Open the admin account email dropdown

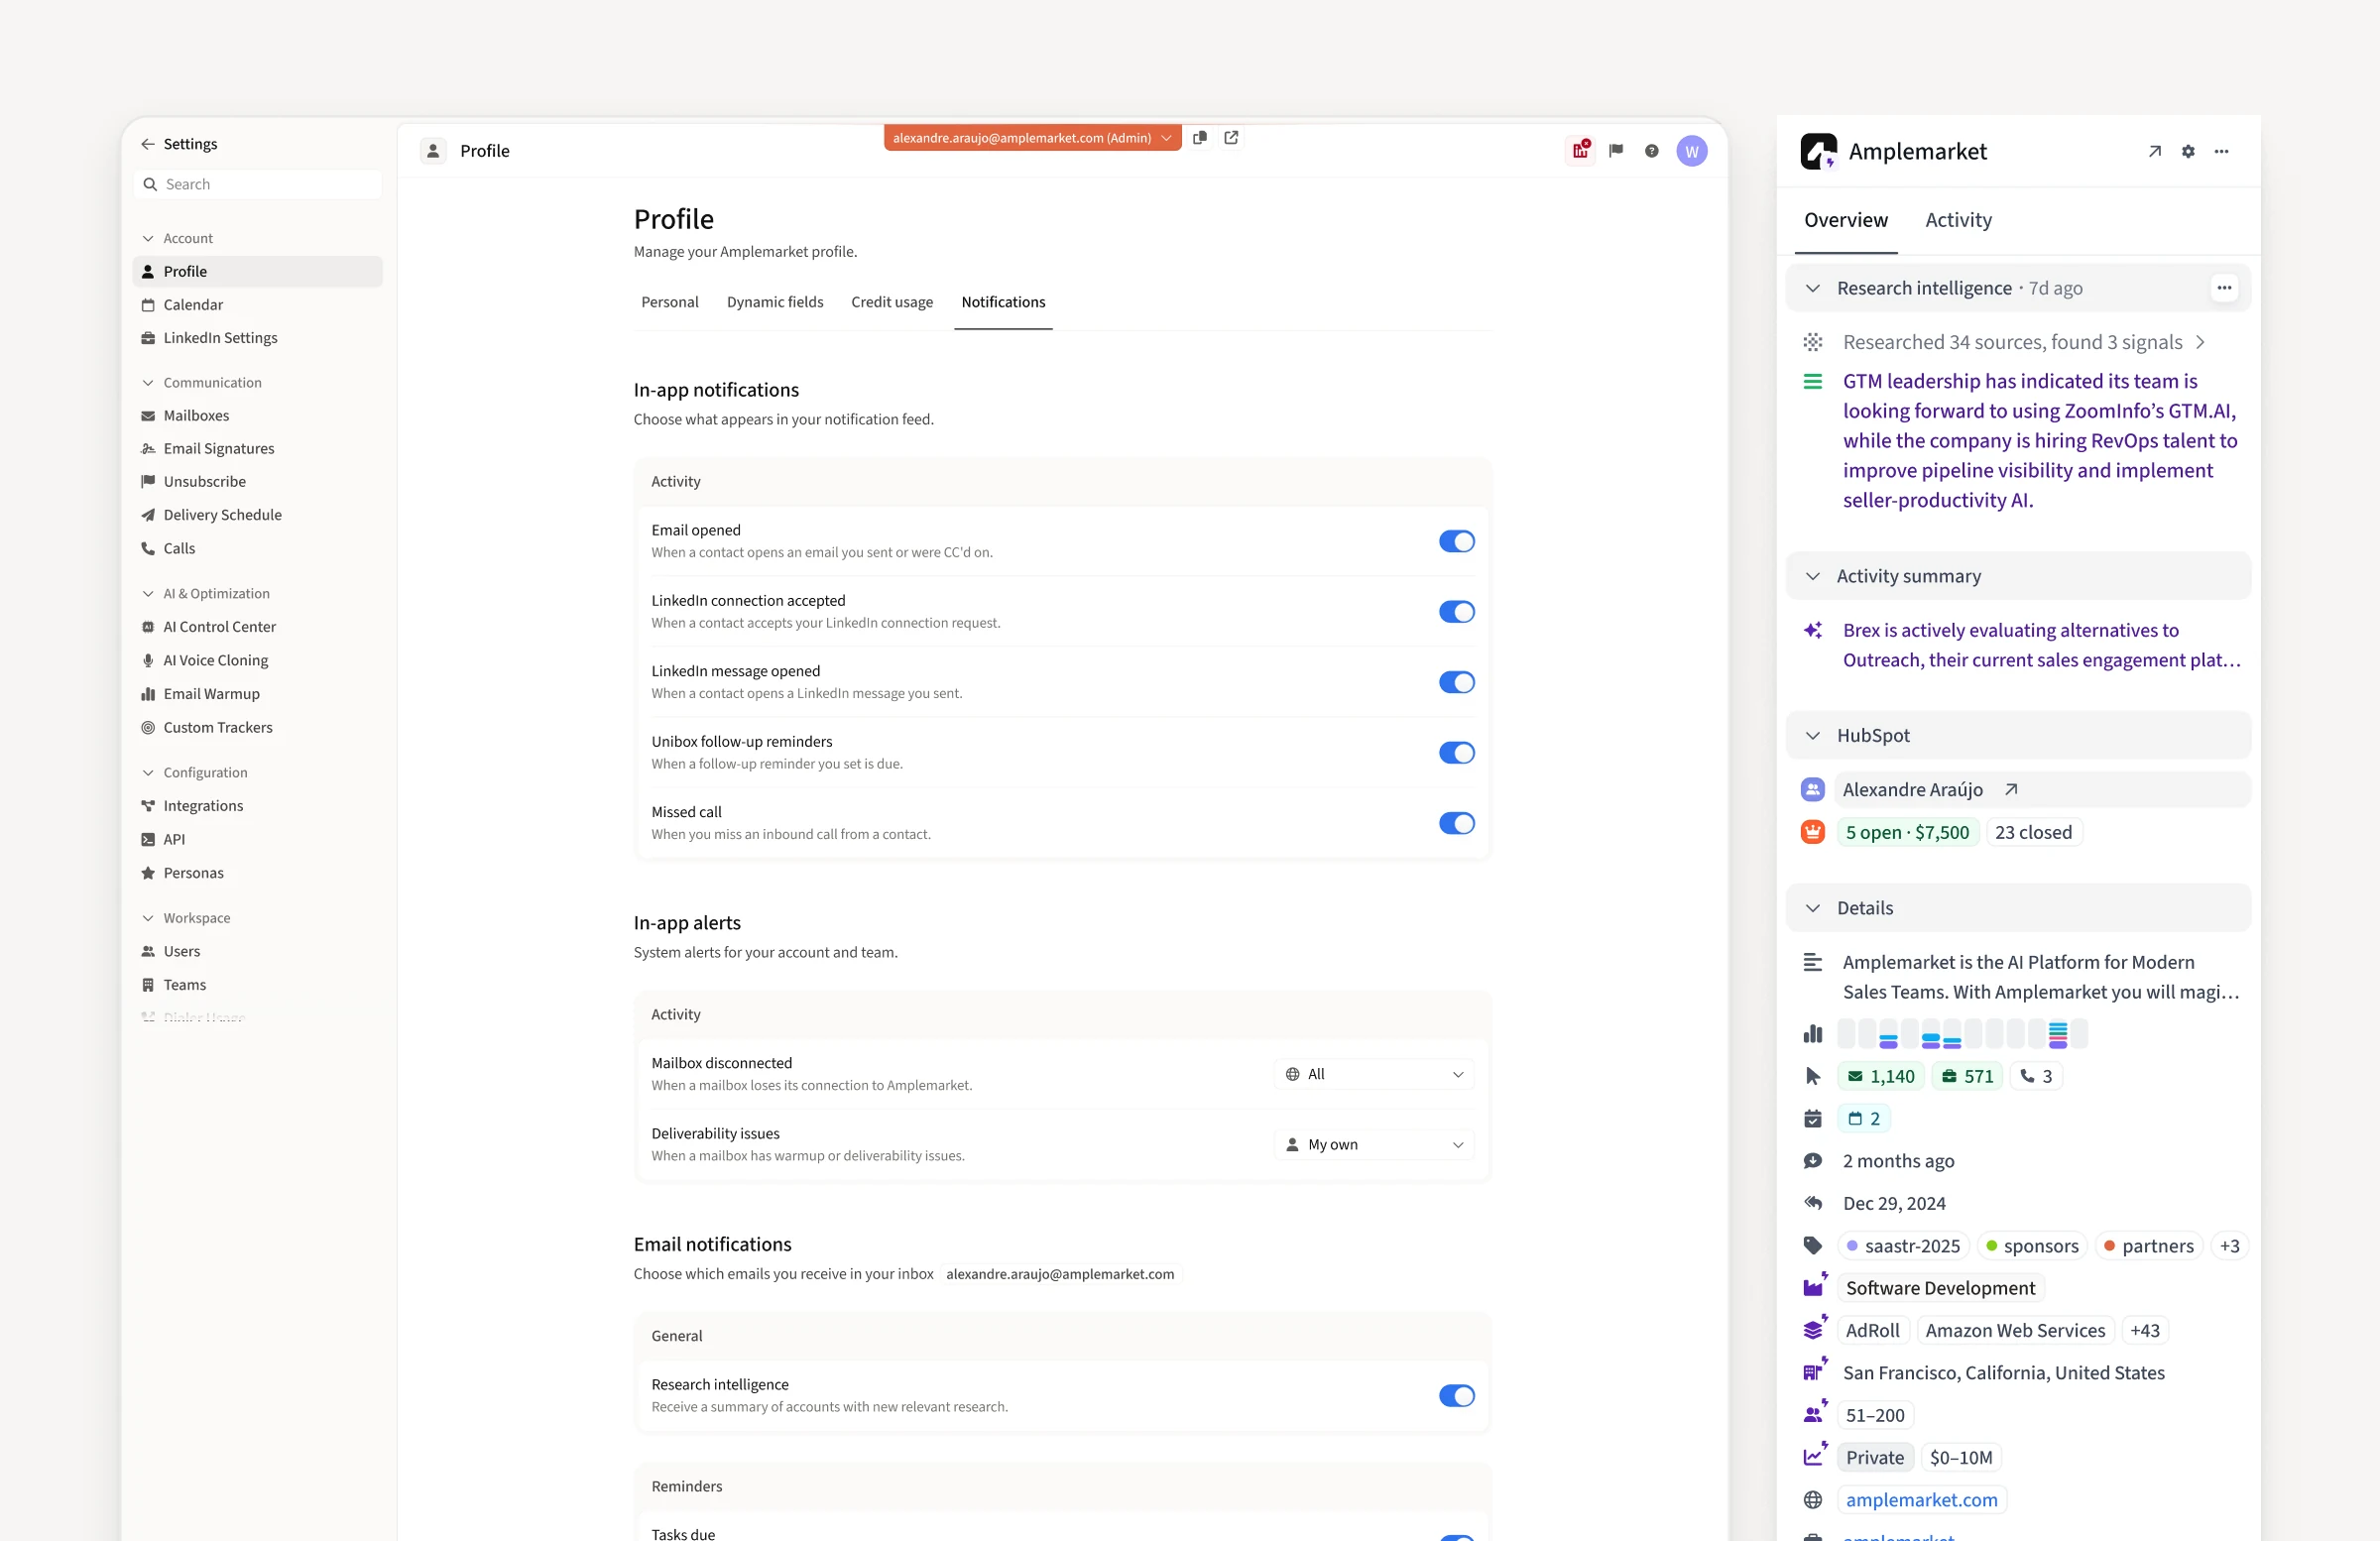(1032, 138)
